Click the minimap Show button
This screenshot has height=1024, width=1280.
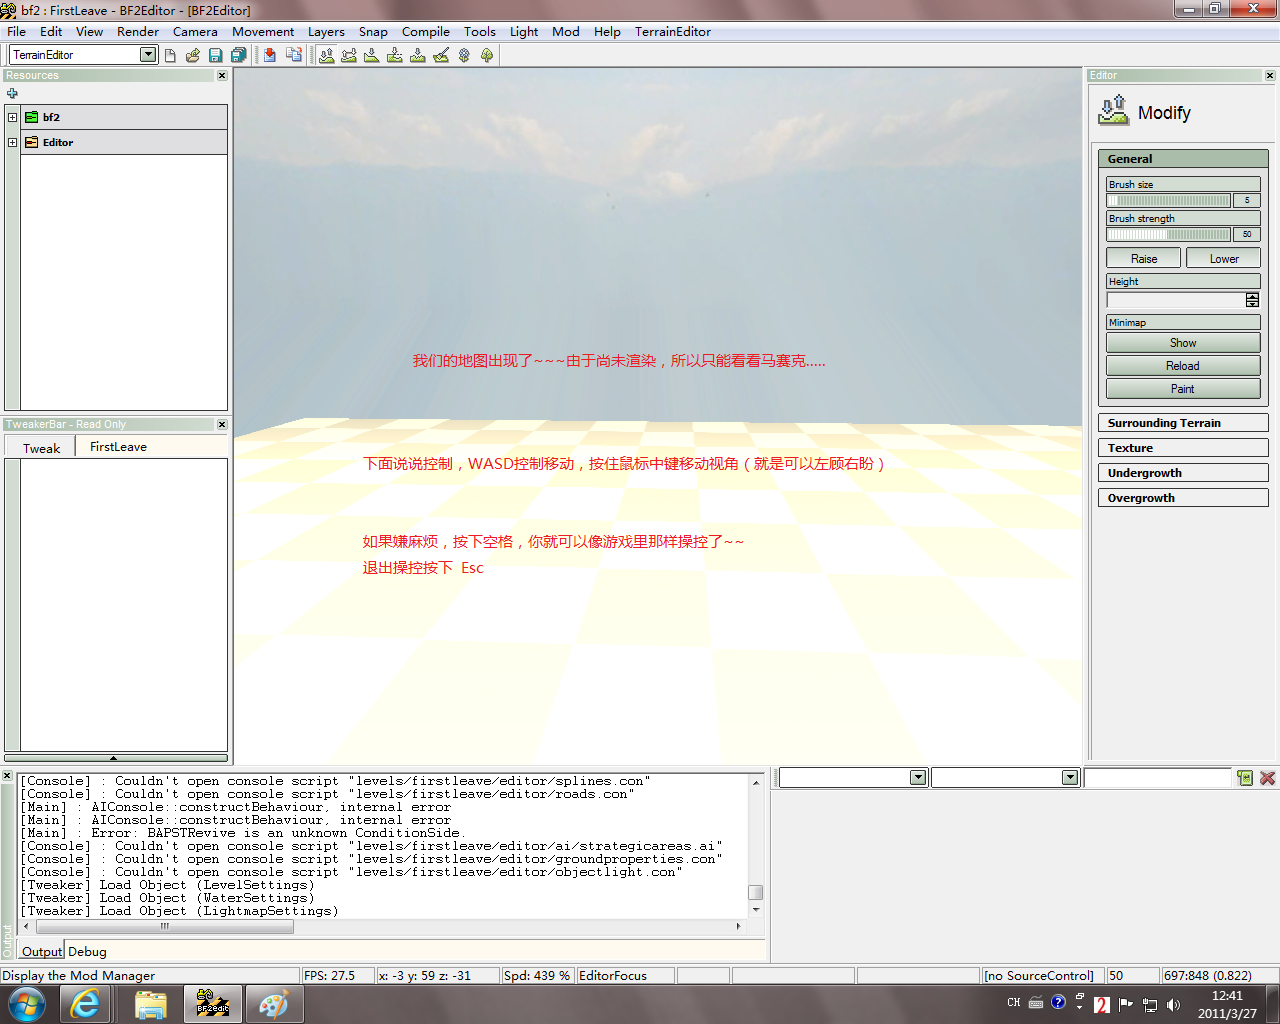pos(1183,343)
